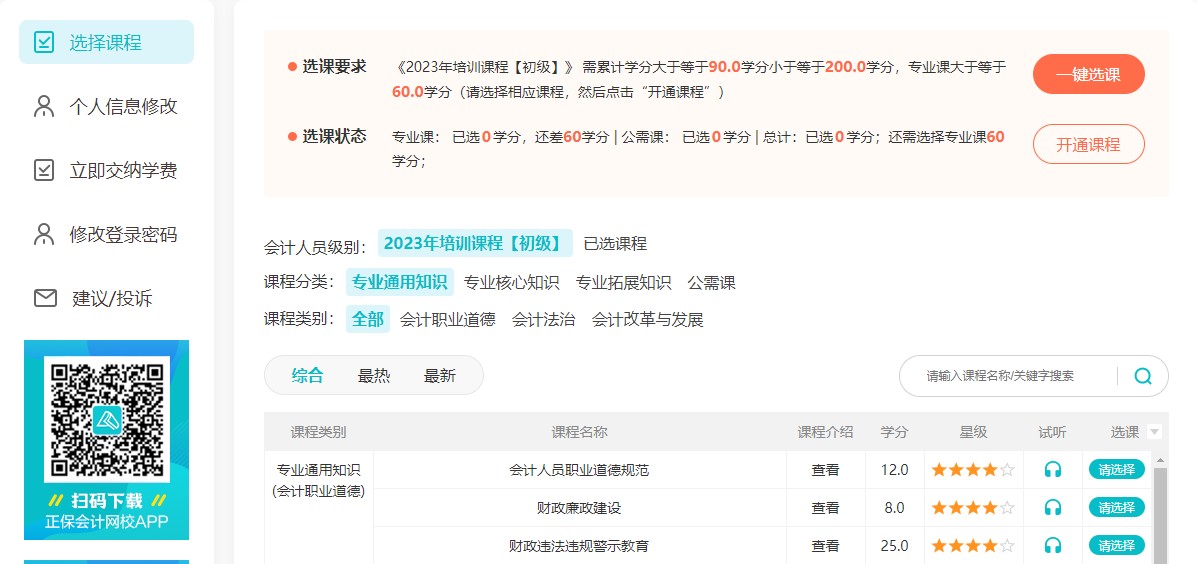The image size is (1197, 564).
Task: Click course name 财政廉政建设
Action: click(x=579, y=508)
